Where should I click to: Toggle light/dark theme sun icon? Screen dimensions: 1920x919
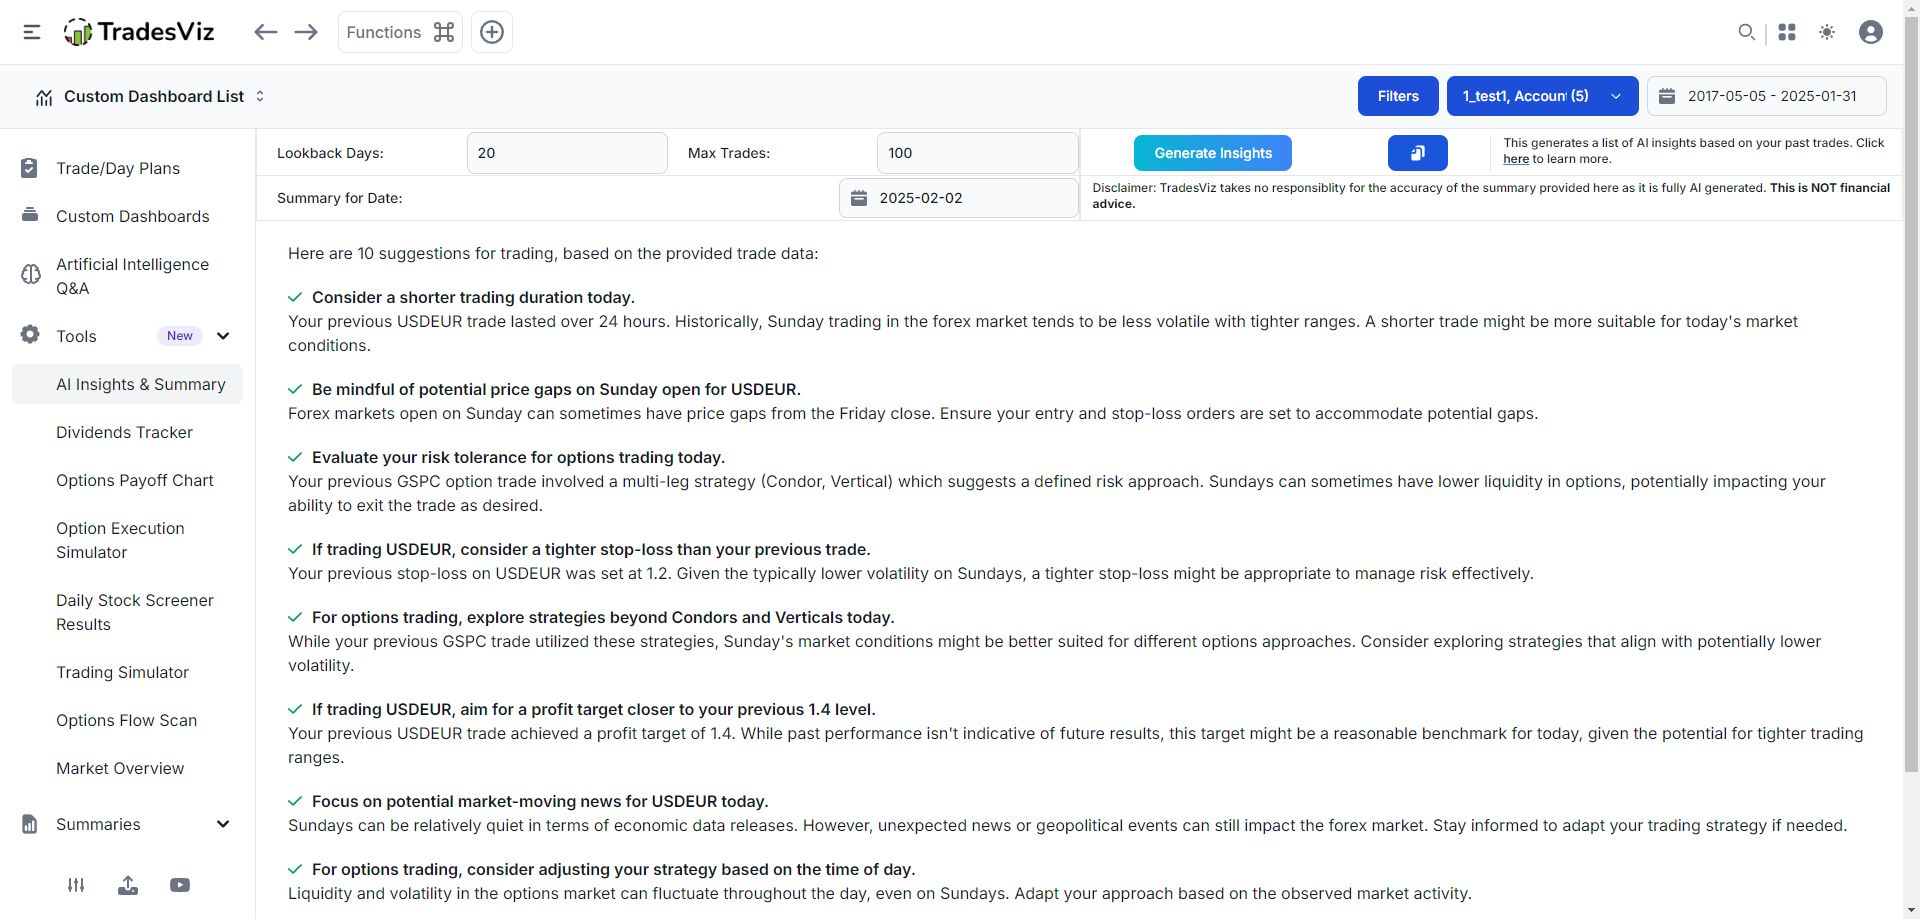1827,32
